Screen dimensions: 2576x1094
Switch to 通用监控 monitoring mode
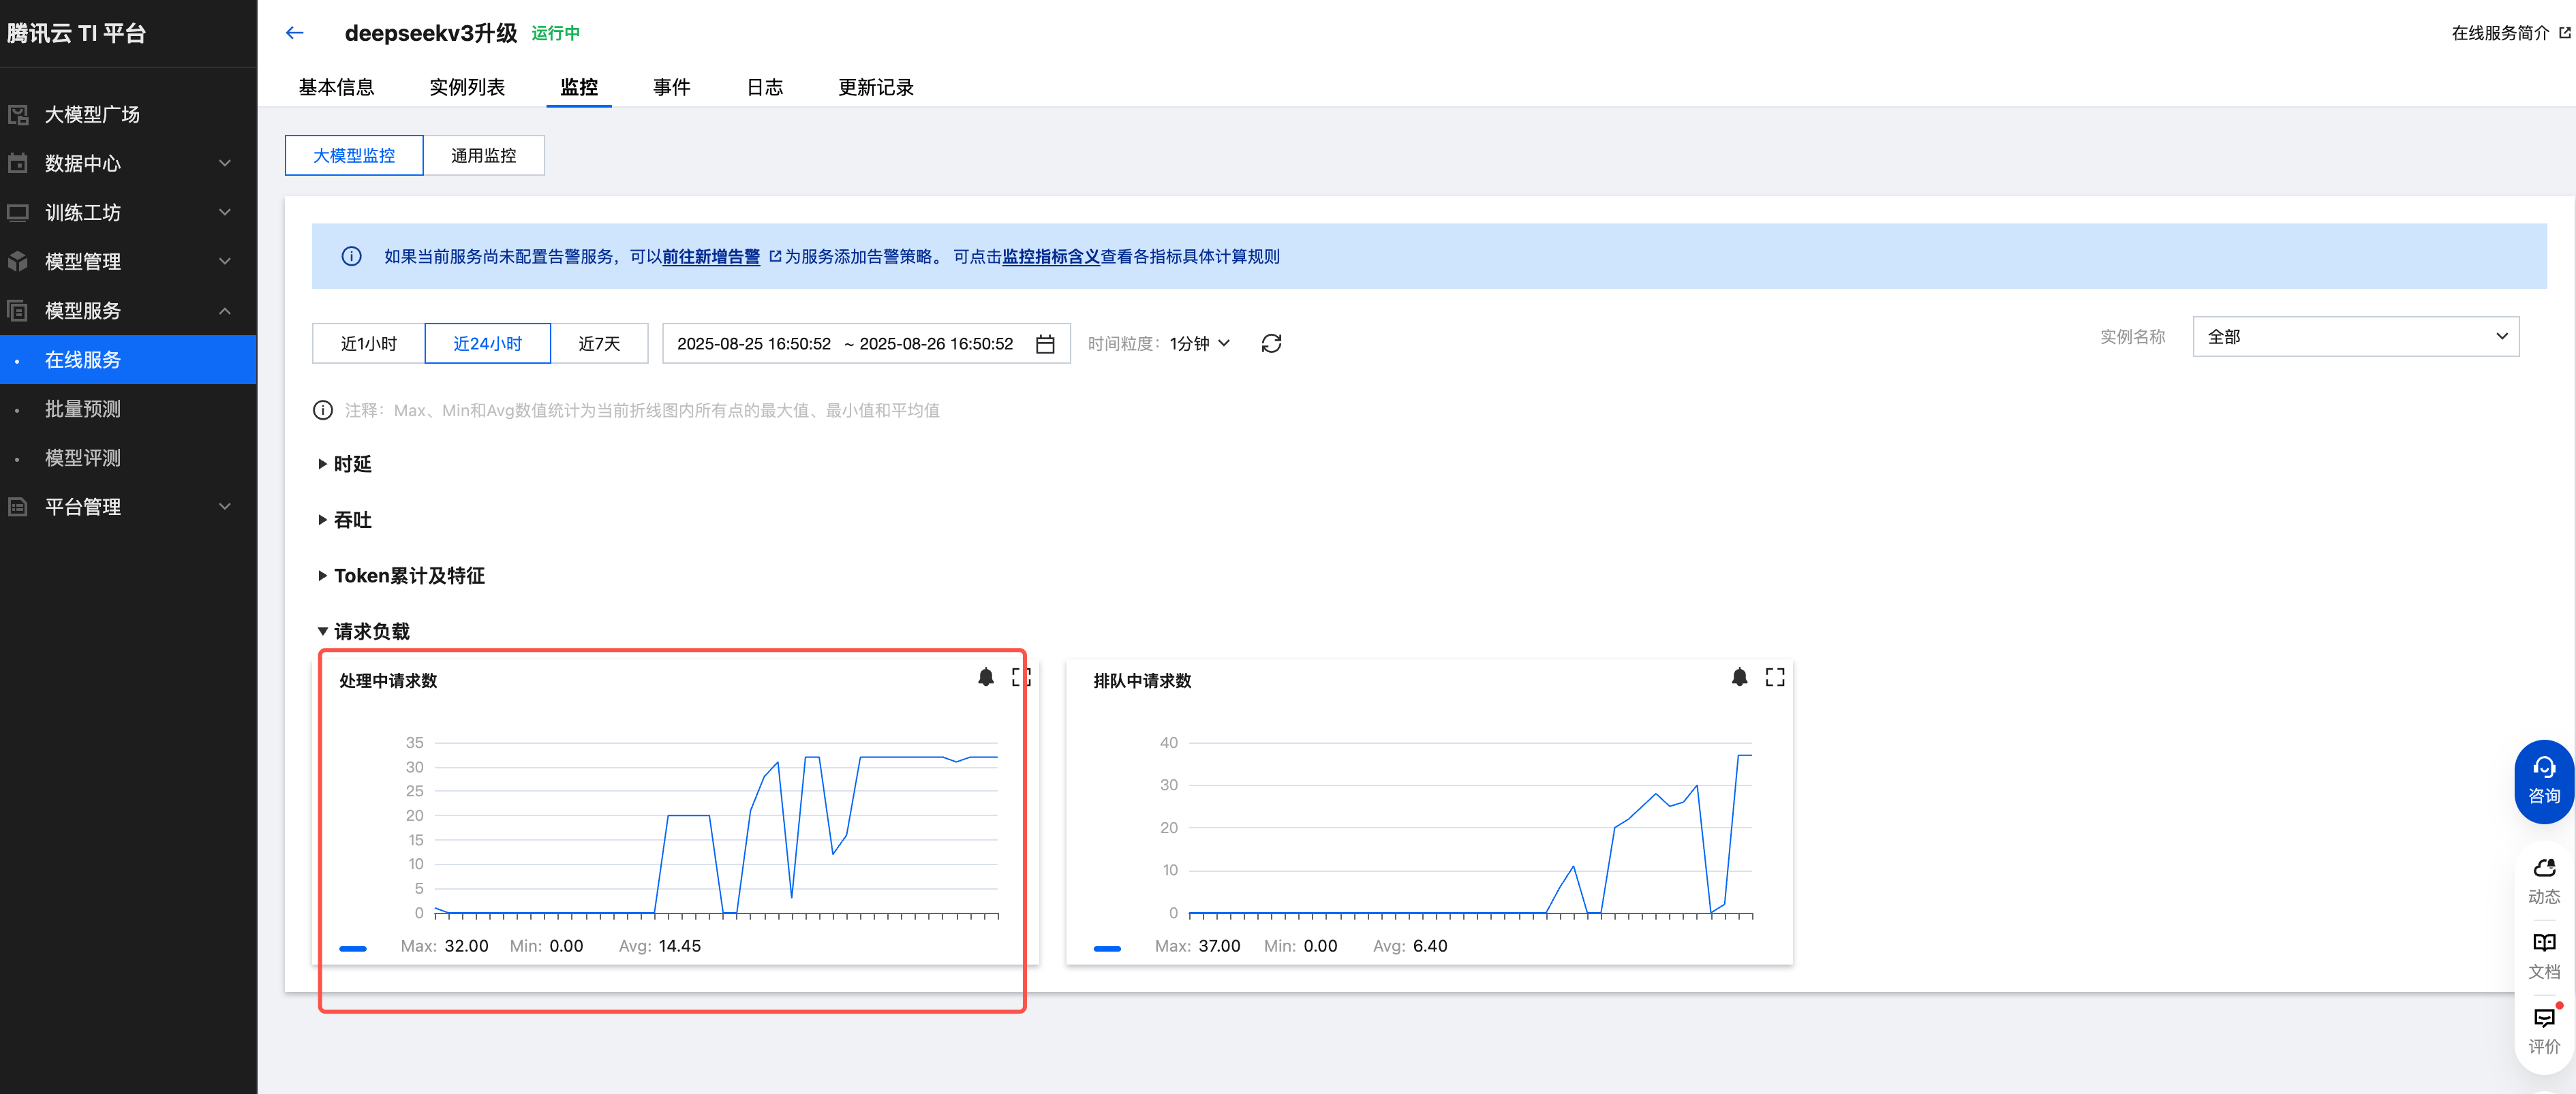pyautogui.click(x=483, y=156)
